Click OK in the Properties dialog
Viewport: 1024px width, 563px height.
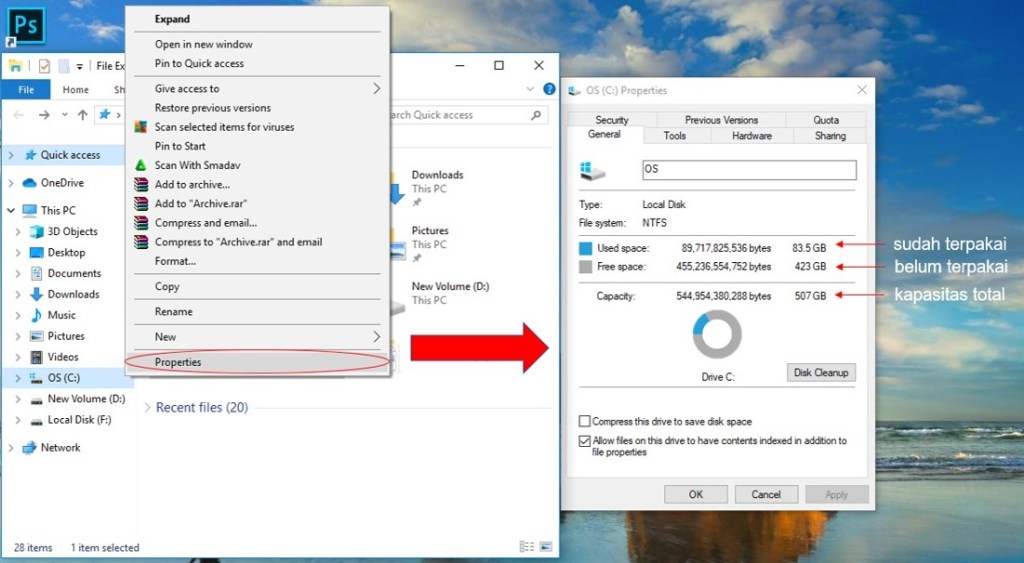pos(695,494)
